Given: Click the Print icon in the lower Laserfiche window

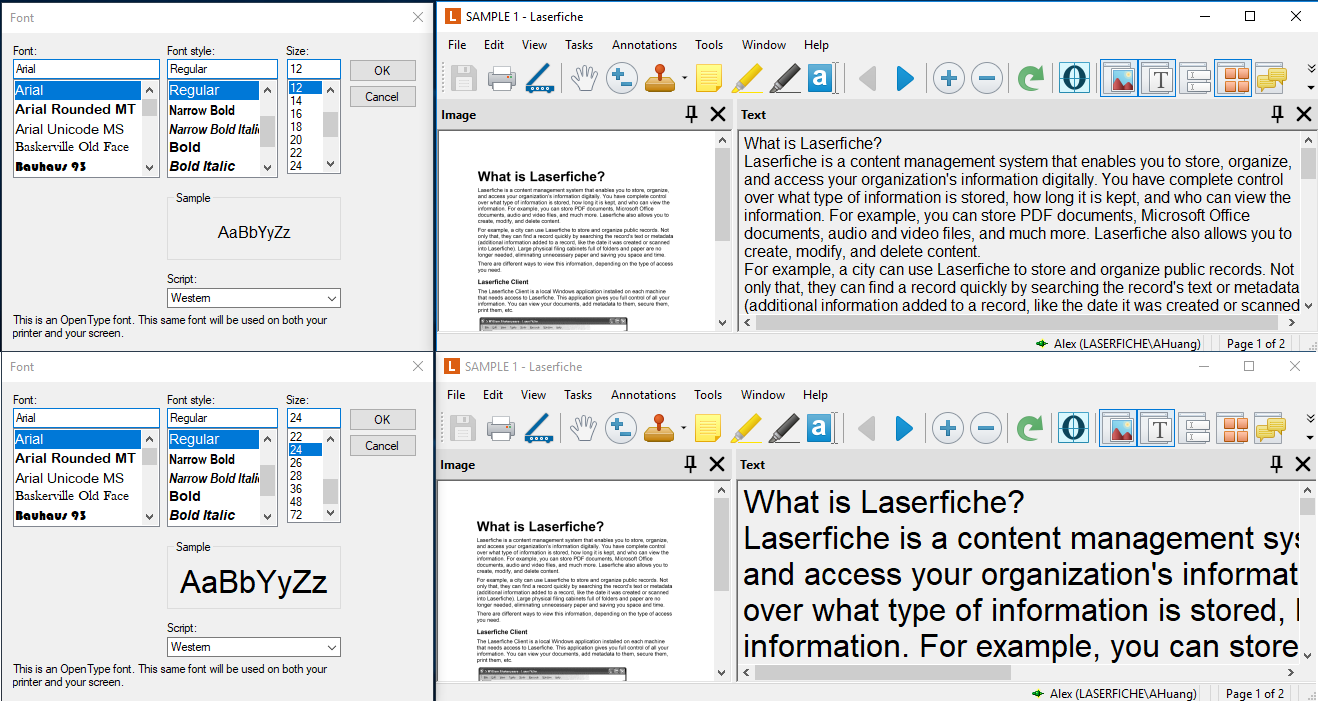Looking at the screenshot, I should (x=500, y=428).
